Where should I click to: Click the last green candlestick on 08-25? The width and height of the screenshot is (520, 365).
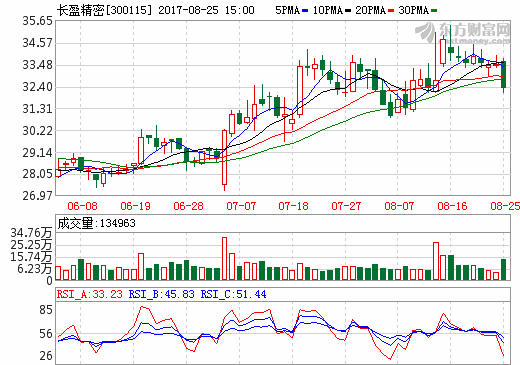point(503,75)
